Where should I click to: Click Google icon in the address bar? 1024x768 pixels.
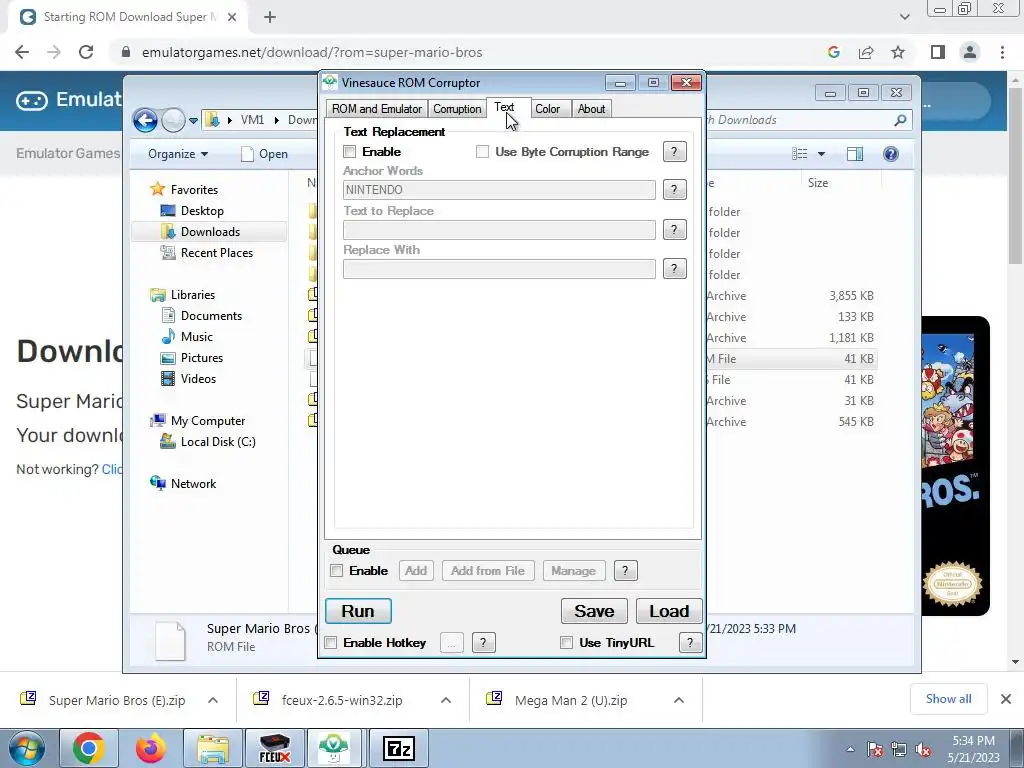click(833, 52)
